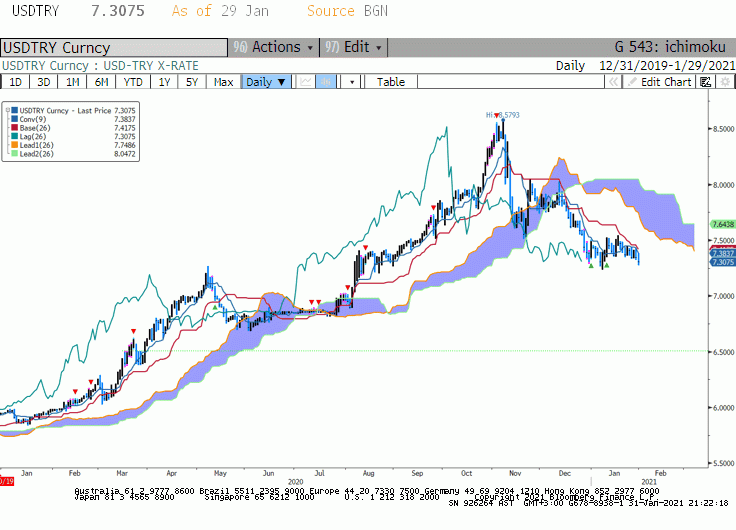Select the Max range tab
This screenshot has width=736, height=530.
(223, 82)
